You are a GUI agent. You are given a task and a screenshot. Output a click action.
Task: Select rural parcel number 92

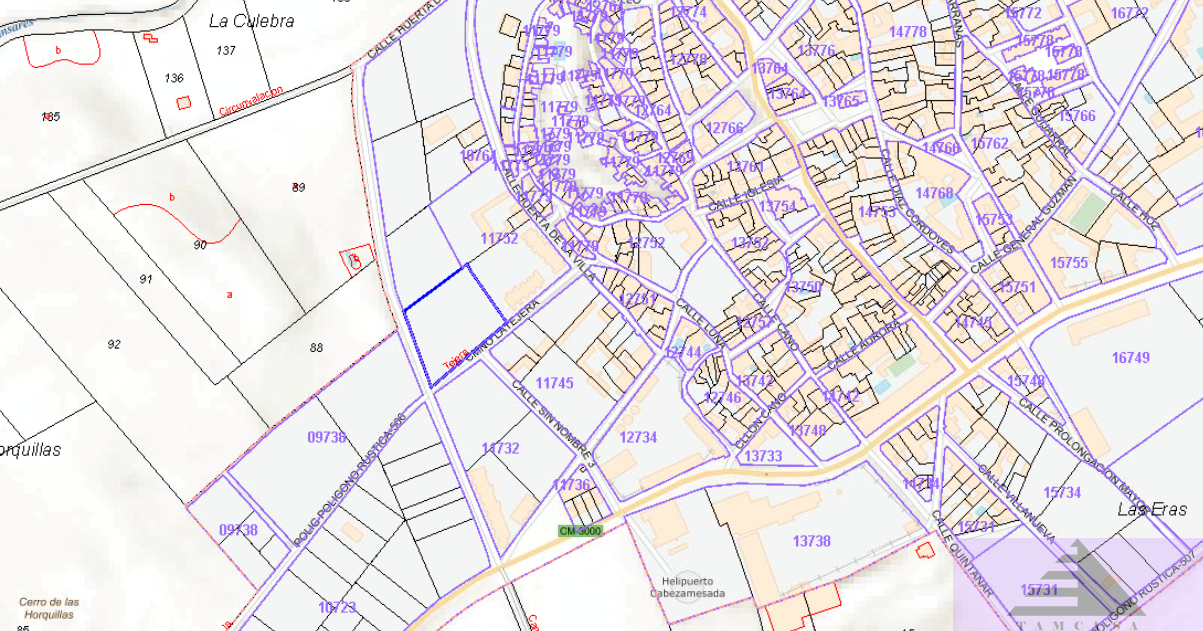113,344
